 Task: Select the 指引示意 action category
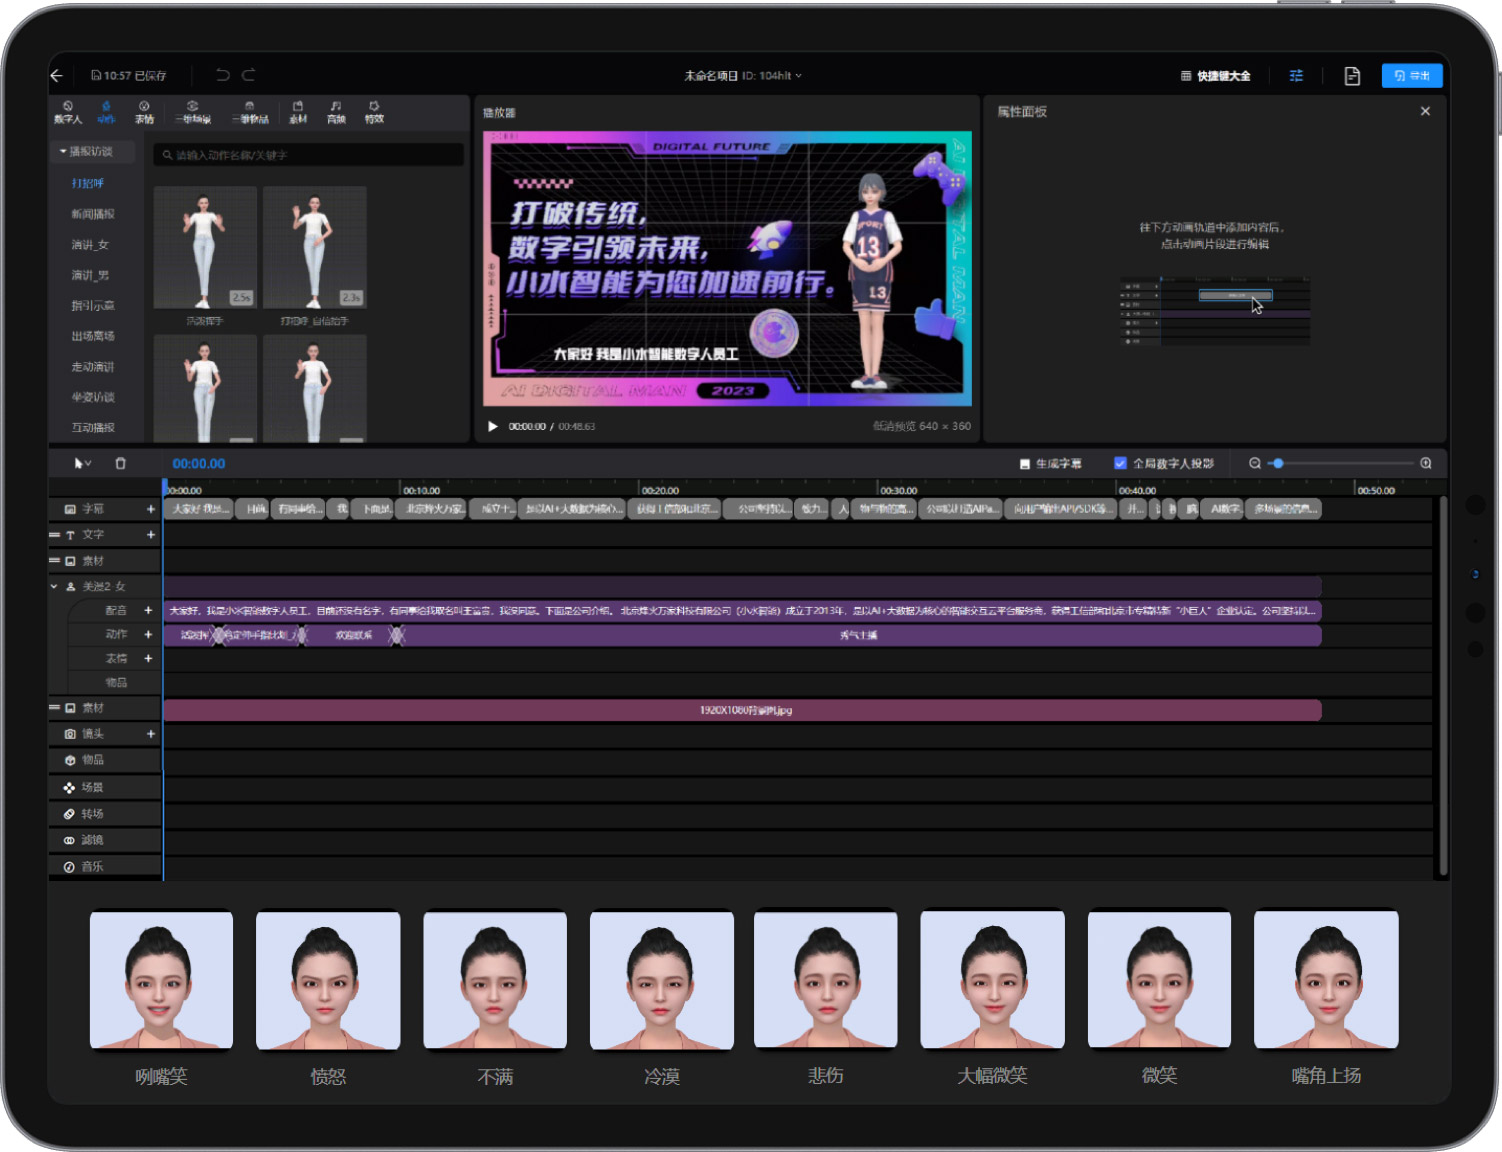93,305
